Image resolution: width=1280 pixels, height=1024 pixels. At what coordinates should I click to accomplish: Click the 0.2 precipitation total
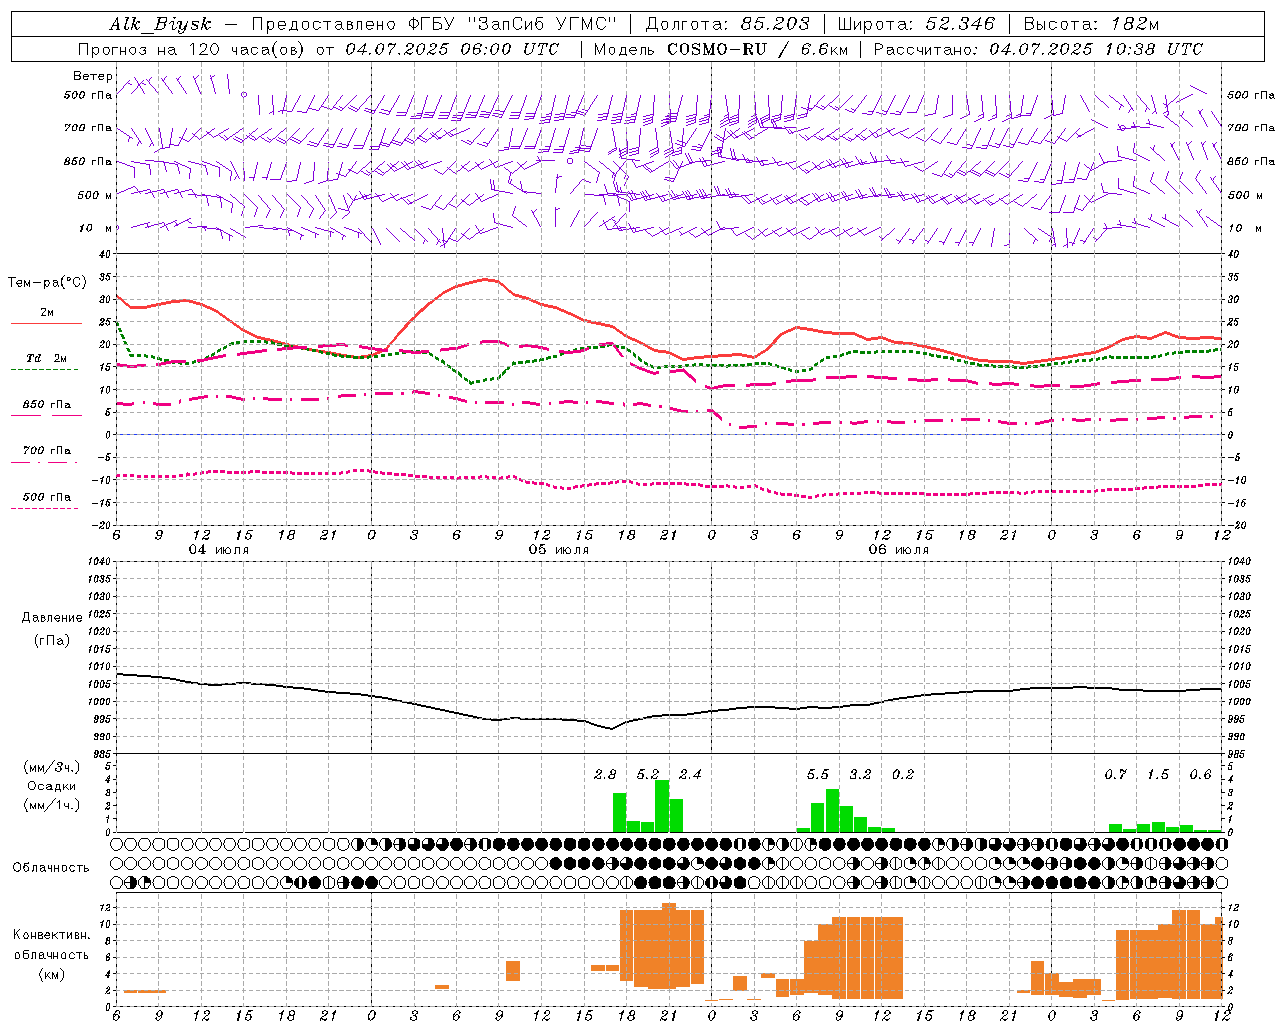[902, 774]
